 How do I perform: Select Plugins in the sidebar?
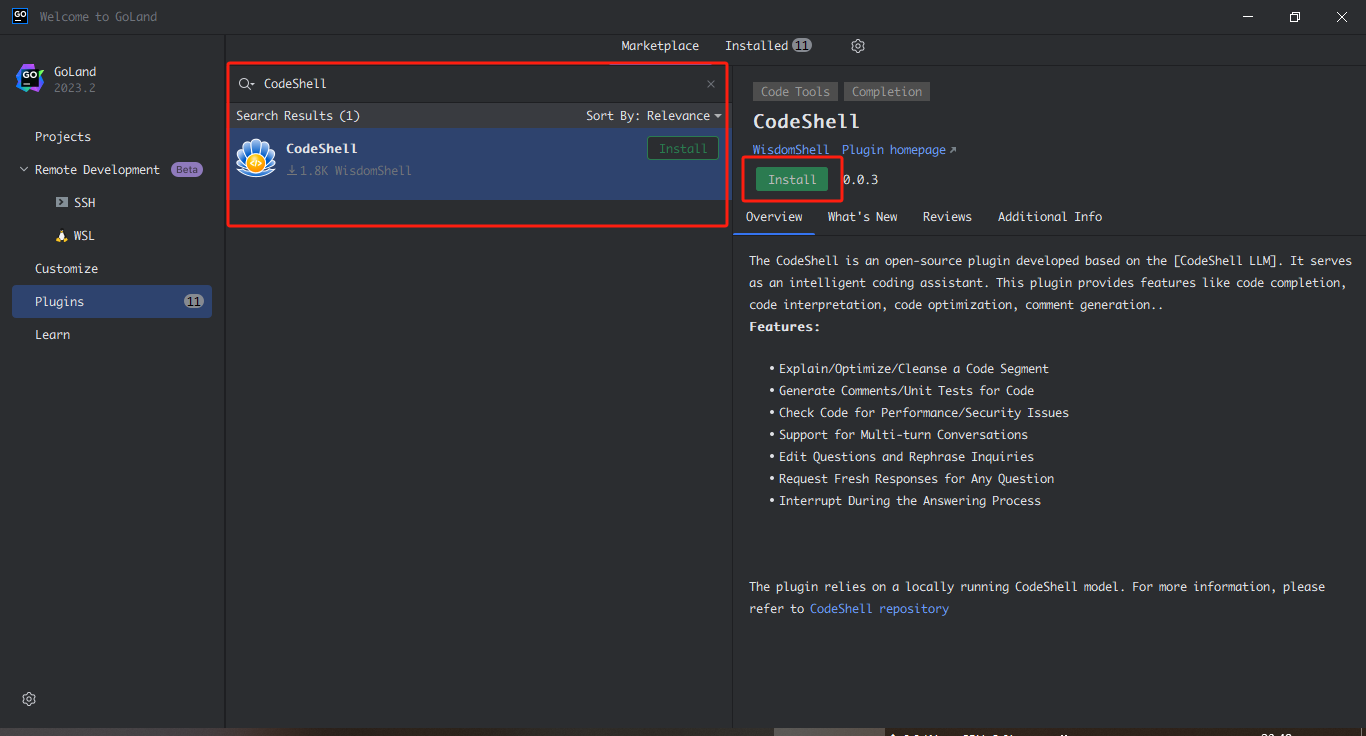coord(112,302)
